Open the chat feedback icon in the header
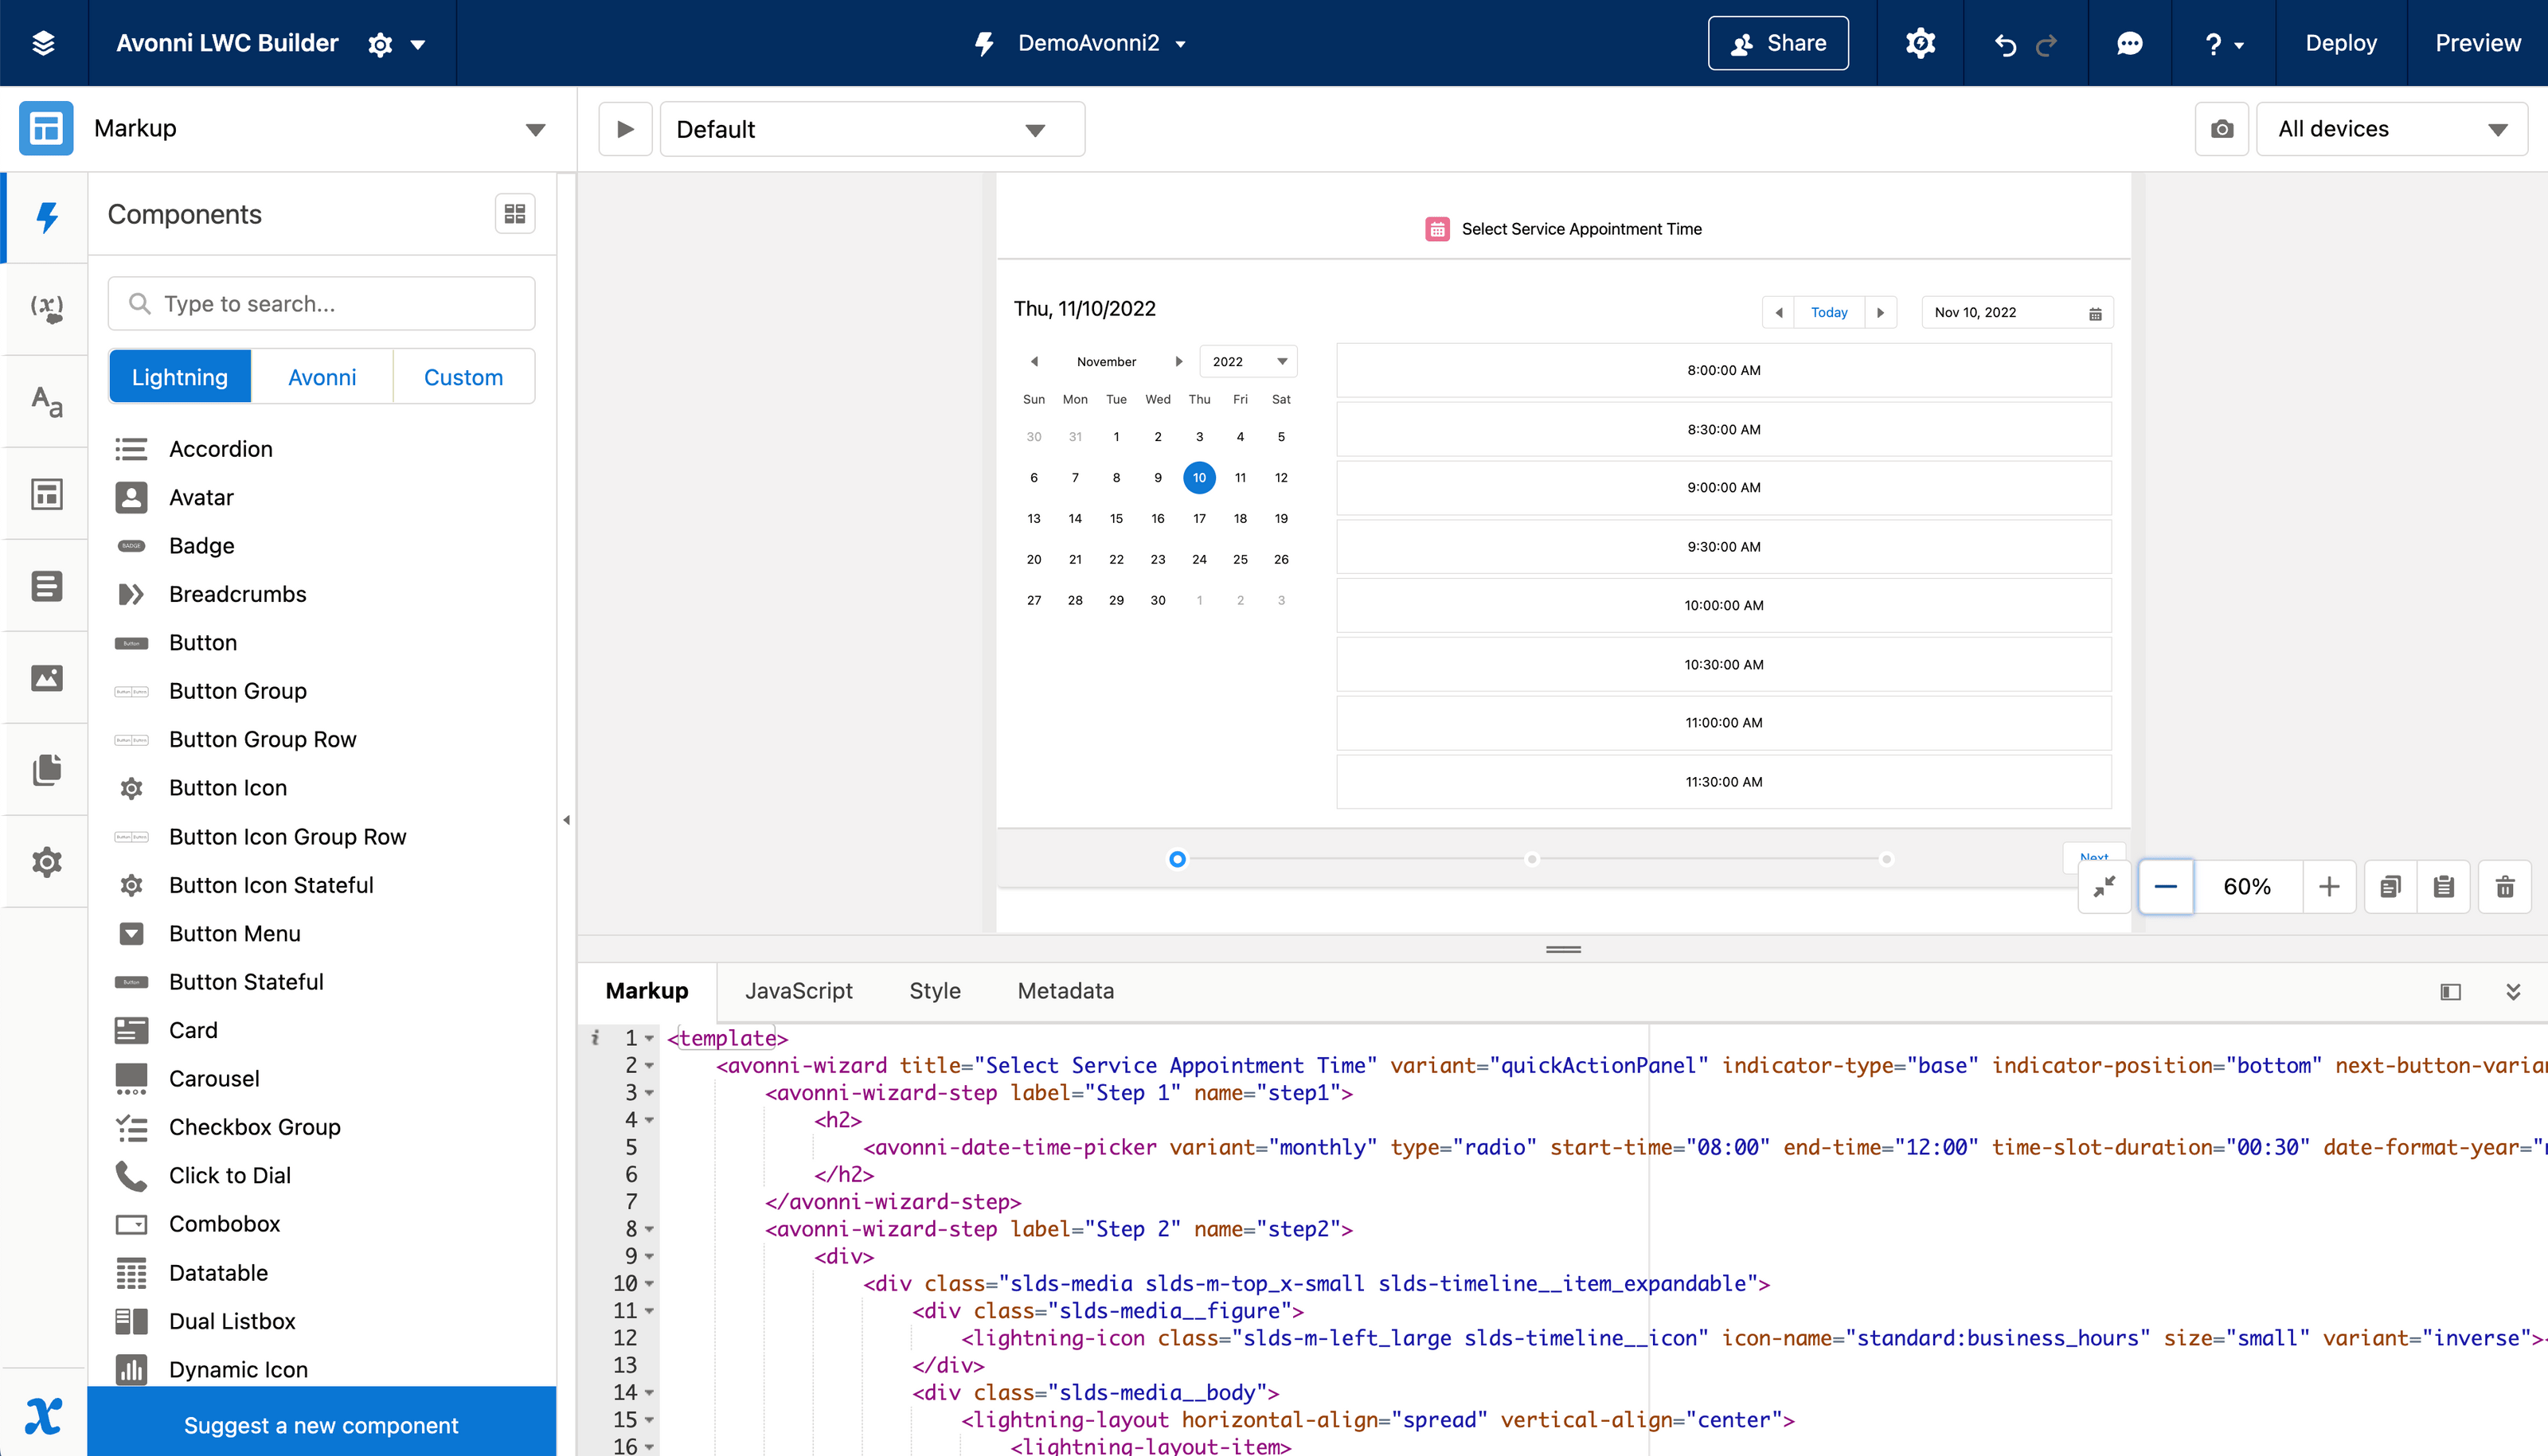This screenshot has height=1456, width=2548. pos(2130,43)
